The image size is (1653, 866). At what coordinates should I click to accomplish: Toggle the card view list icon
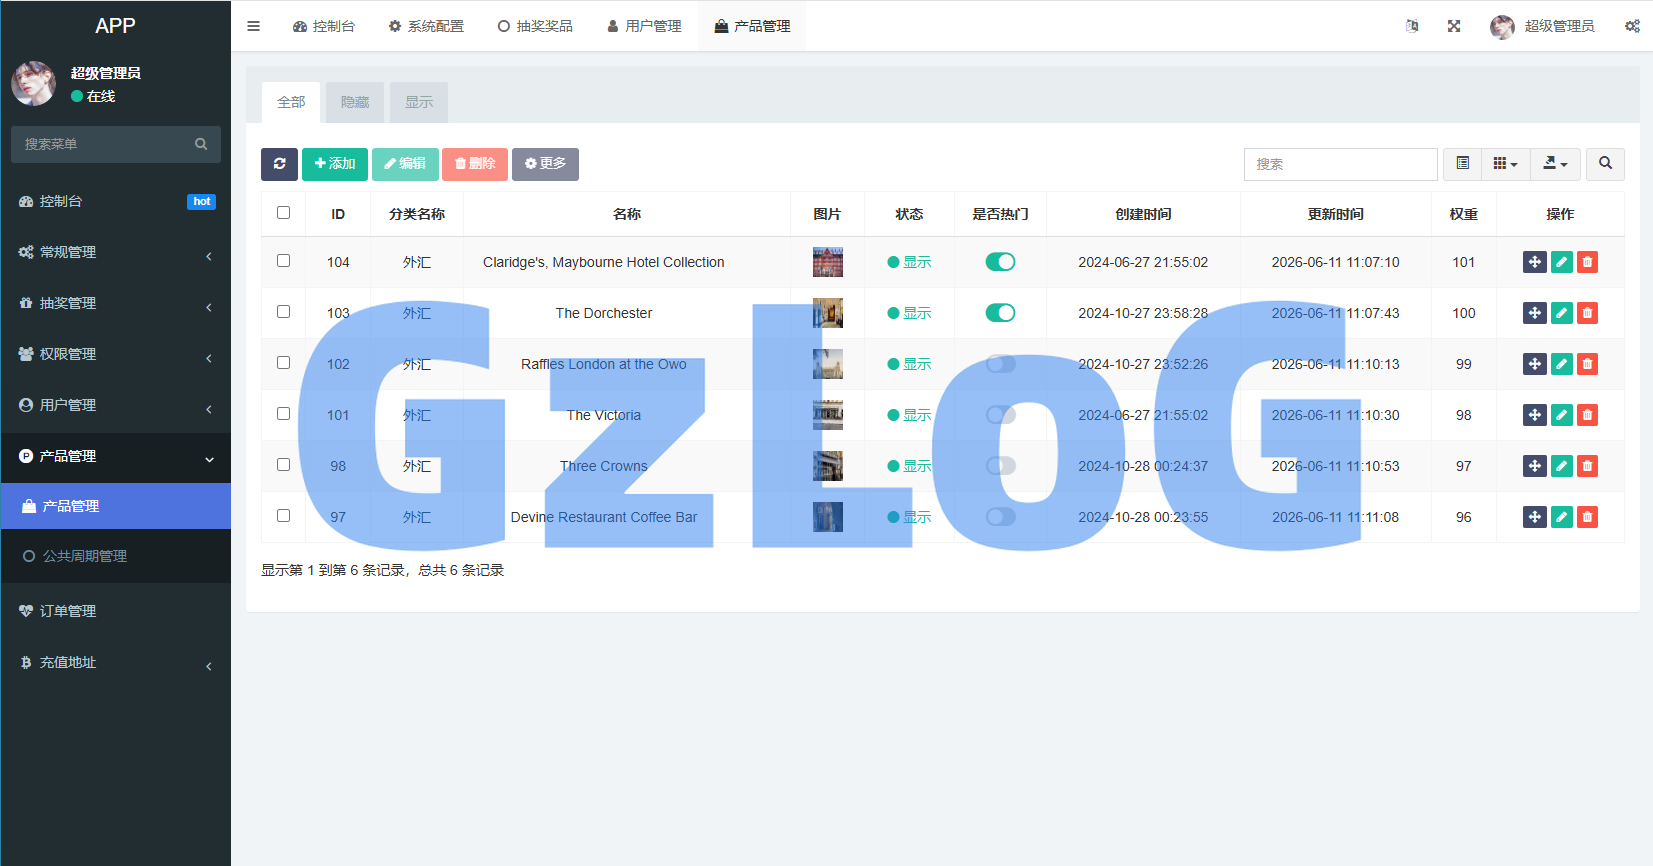(x=1462, y=164)
